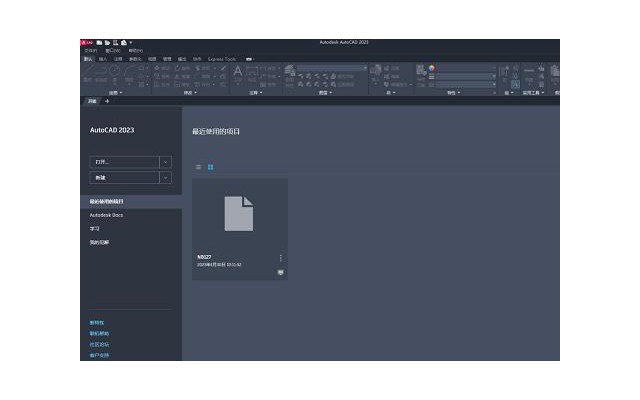Switch to the 管理 ribbon tab
Viewport: 640px width, 400px height.
[167, 59]
